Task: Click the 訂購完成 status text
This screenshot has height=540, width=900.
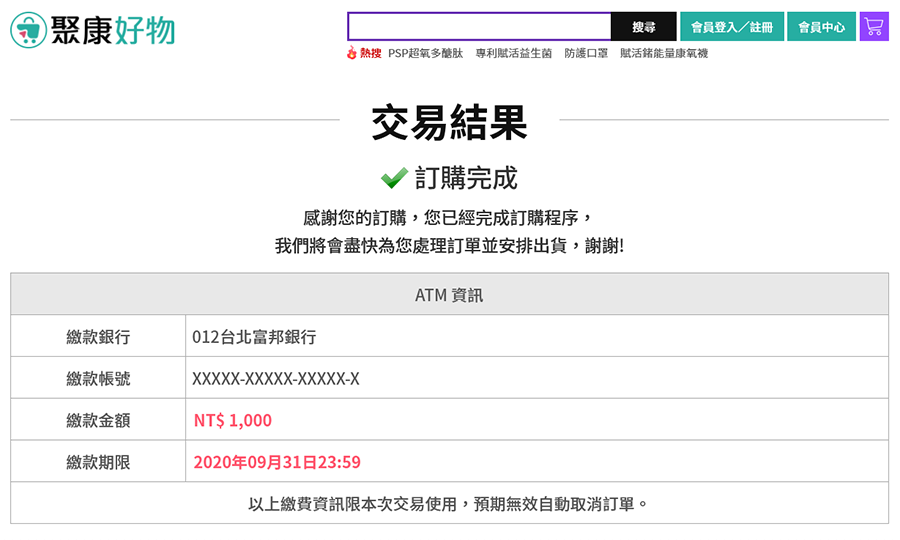Action: pyautogui.click(x=466, y=178)
